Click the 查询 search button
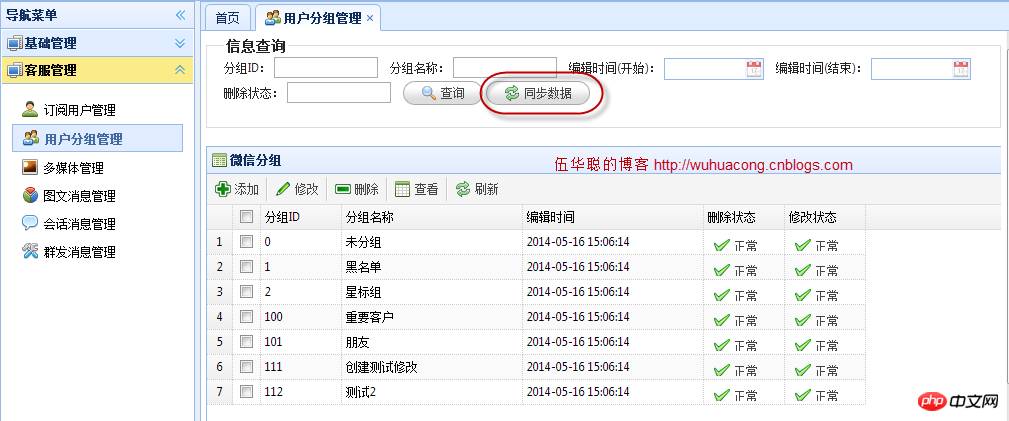This screenshot has width=1009, height=421. (443, 93)
